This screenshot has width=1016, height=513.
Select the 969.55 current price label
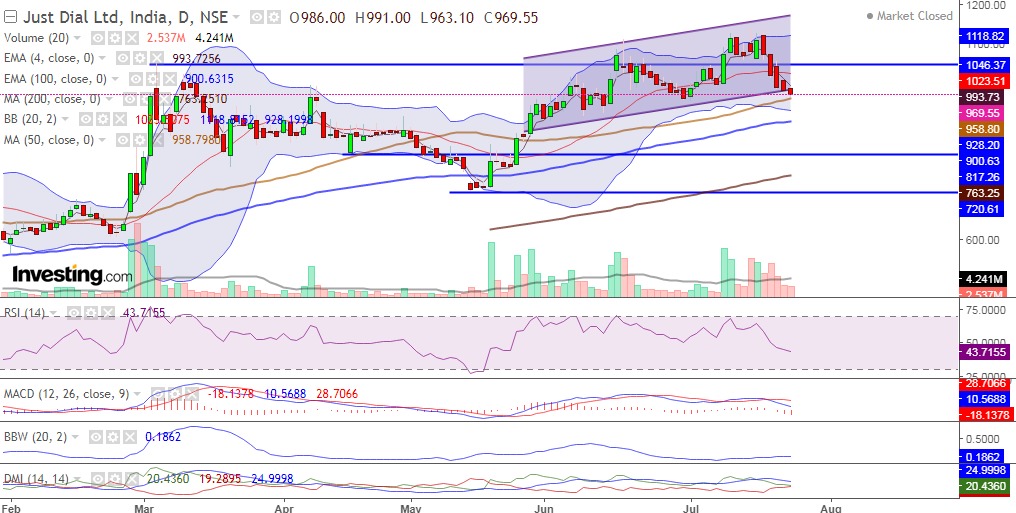tap(981, 113)
